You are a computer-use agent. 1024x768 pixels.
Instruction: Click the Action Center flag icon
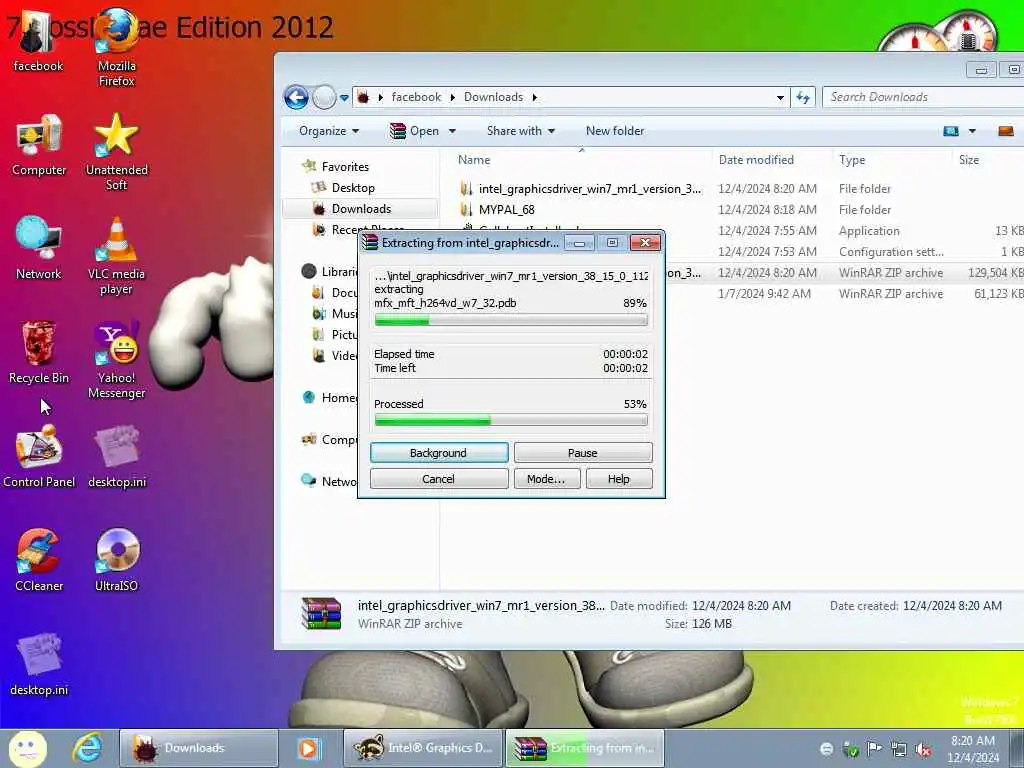(874, 748)
